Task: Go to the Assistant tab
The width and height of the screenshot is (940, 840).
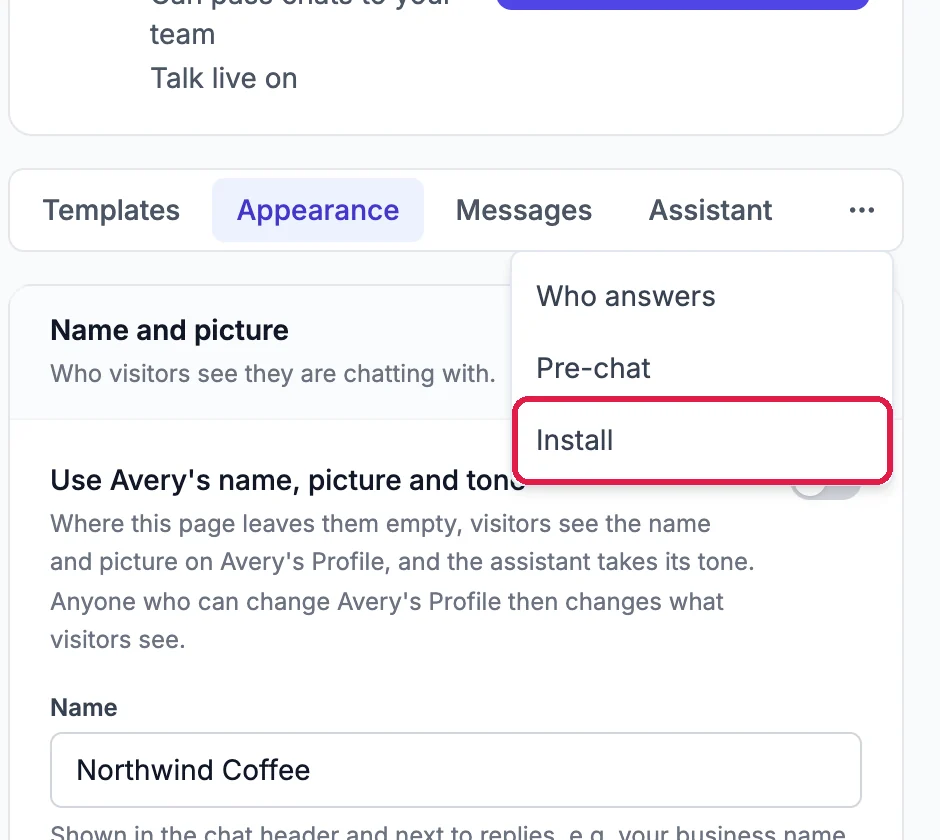Action: click(x=710, y=210)
